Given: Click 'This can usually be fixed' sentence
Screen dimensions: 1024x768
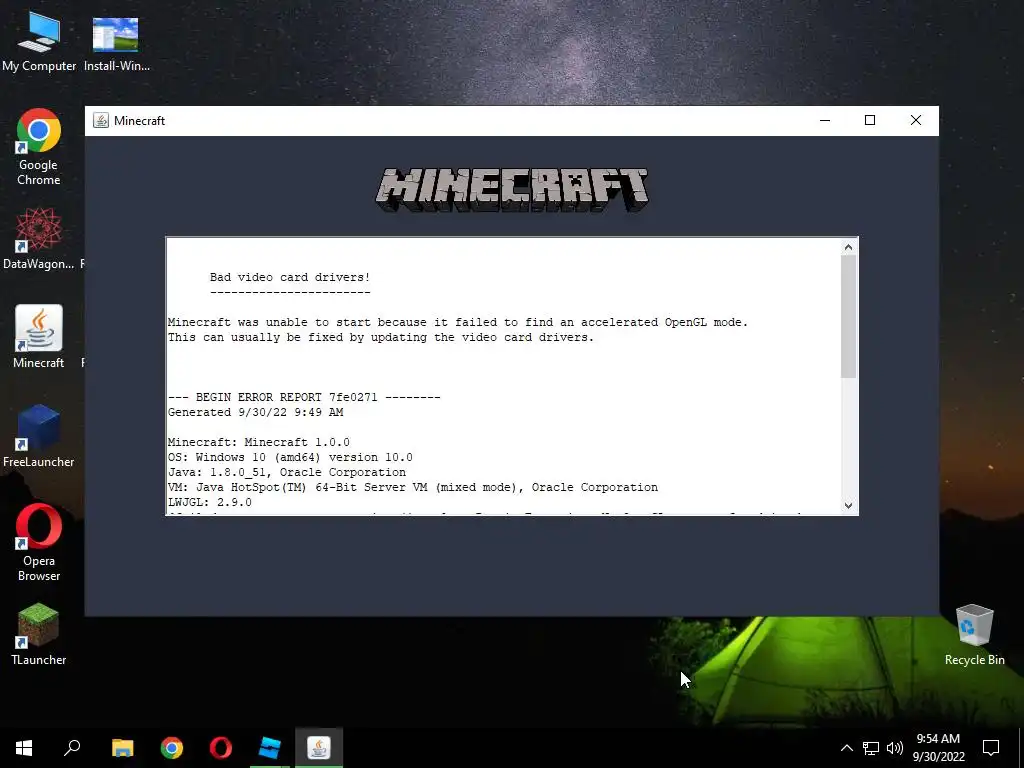Looking at the screenshot, I should point(381,337).
